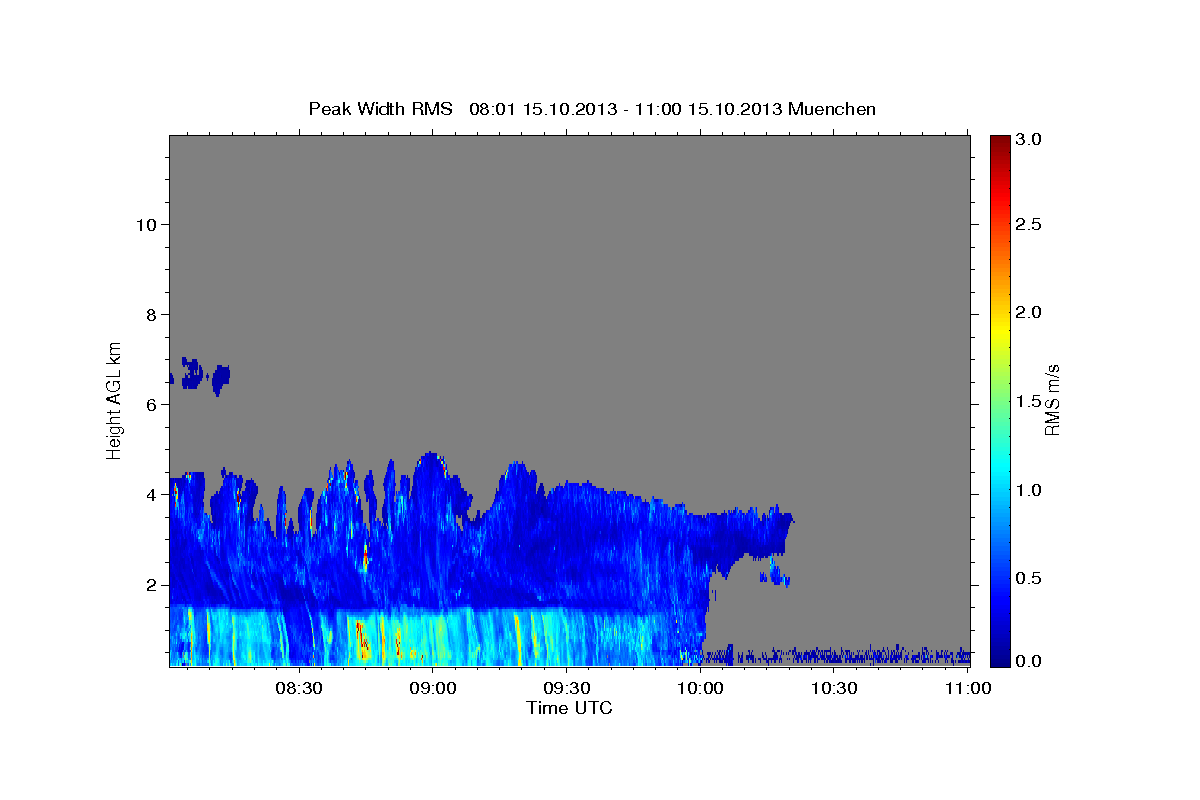Screen dimensions: 1200x800
Task: Click the height tick label 6
Action: 149,404
